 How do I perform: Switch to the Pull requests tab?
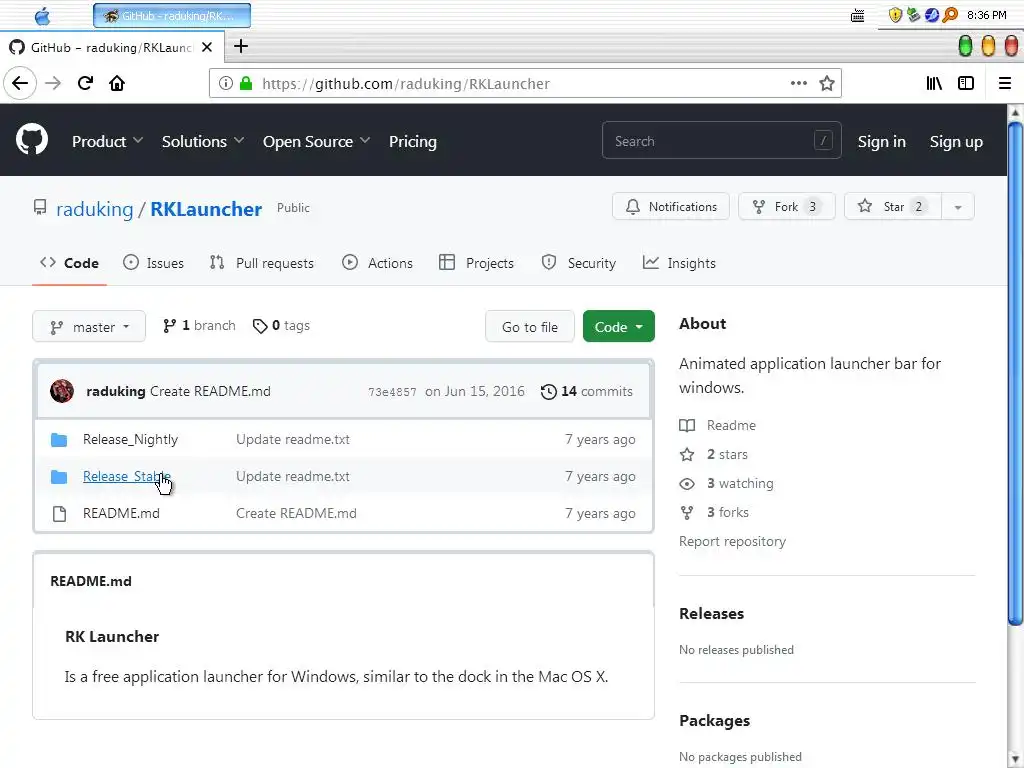[261, 263]
